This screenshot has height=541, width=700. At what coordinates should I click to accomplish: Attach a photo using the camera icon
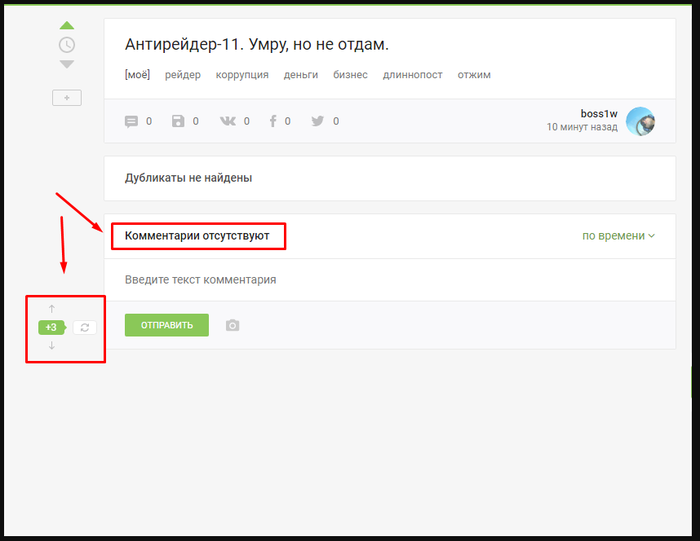pyautogui.click(x=232, y=325)
